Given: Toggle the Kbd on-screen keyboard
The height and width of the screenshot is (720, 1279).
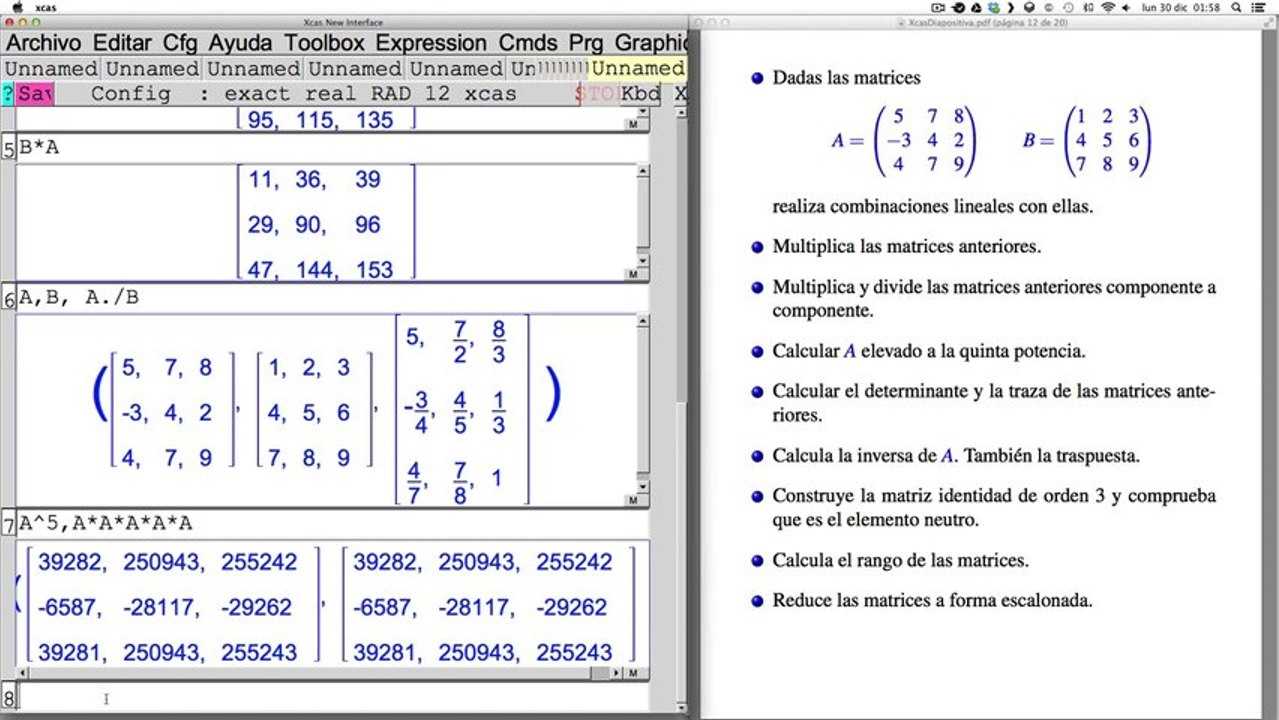Looking at the screenshot, I should tap(641, 94).
